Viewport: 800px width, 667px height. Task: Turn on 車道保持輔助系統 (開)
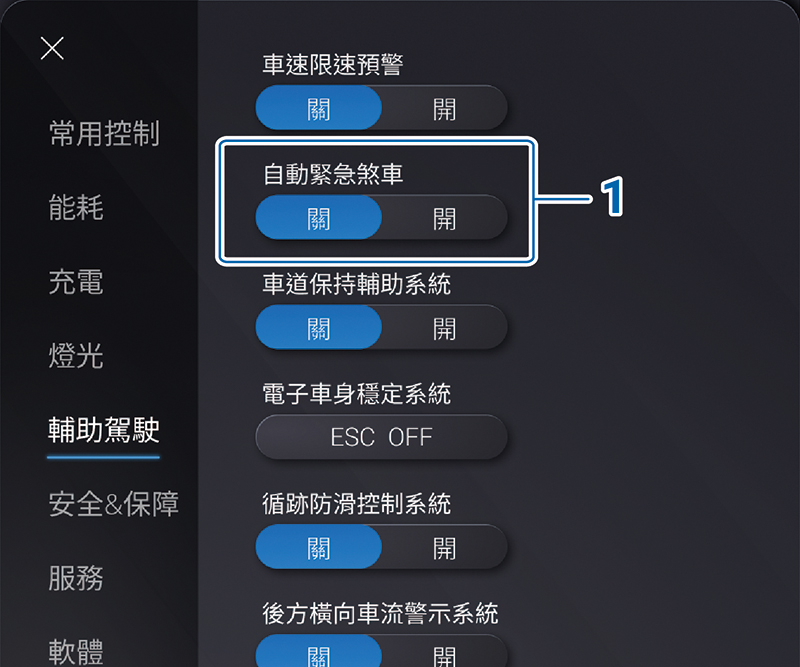[444, 327]
